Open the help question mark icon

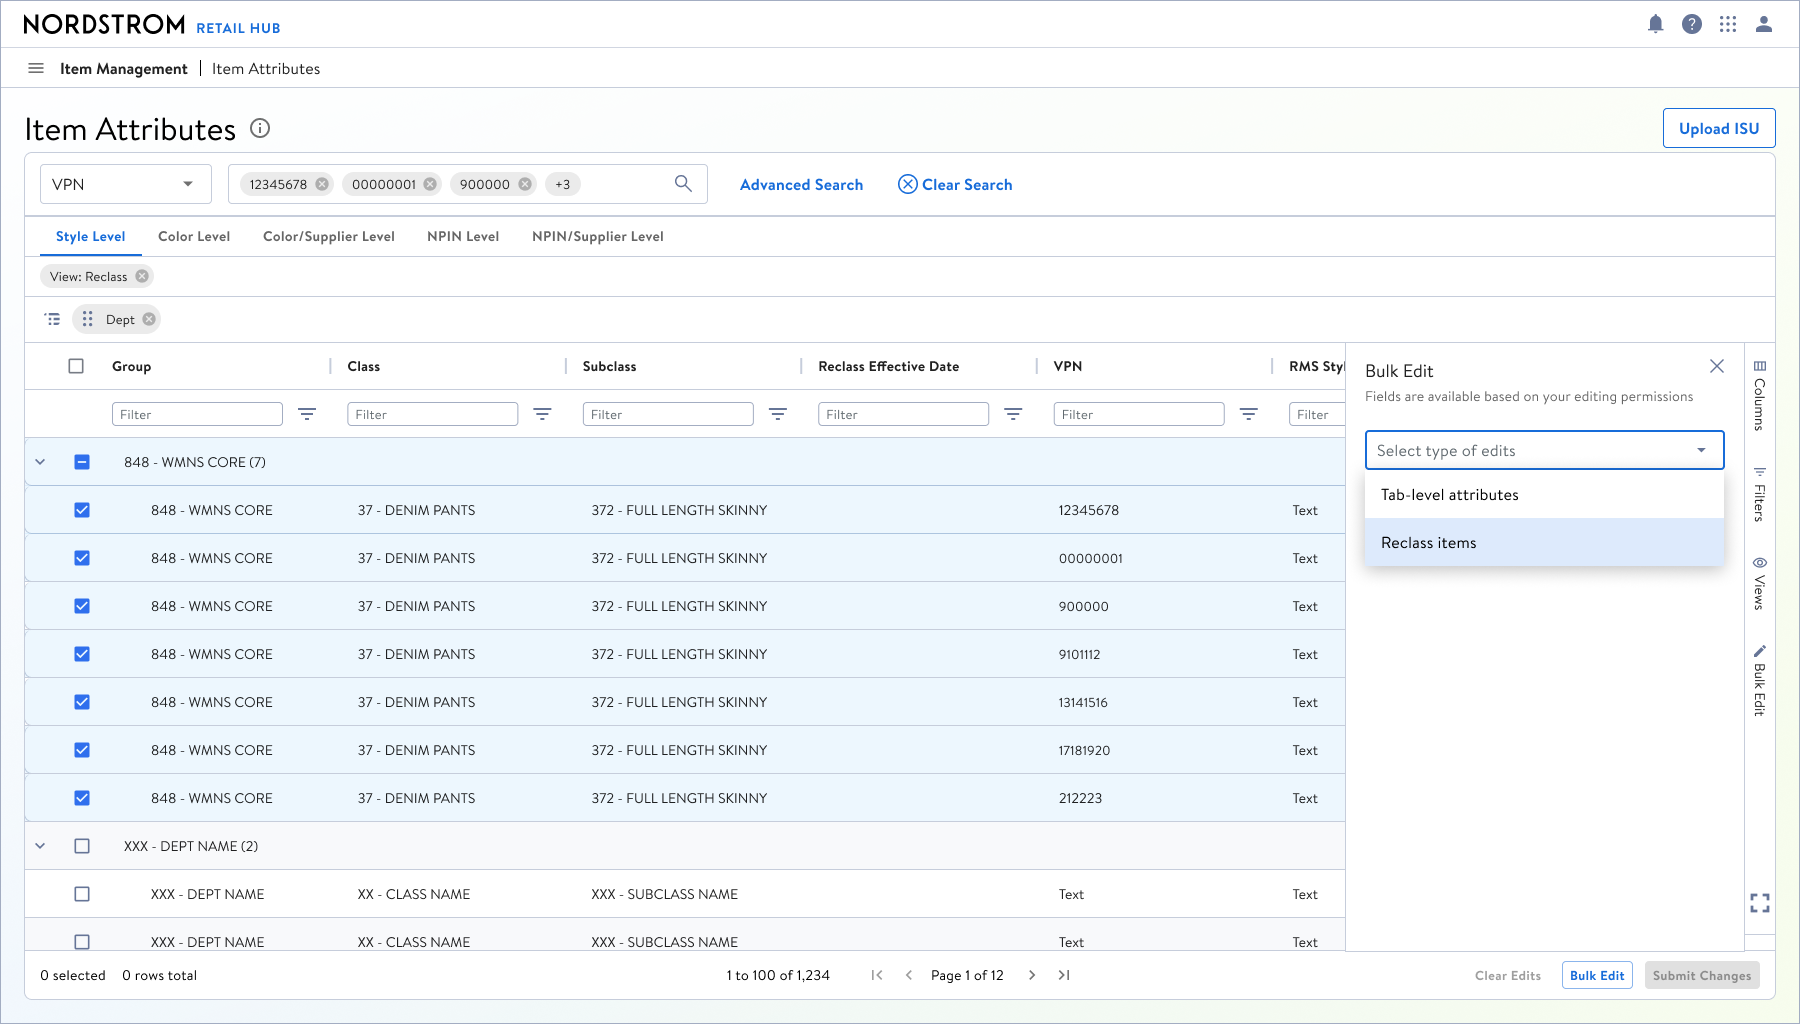[1692, 24]
